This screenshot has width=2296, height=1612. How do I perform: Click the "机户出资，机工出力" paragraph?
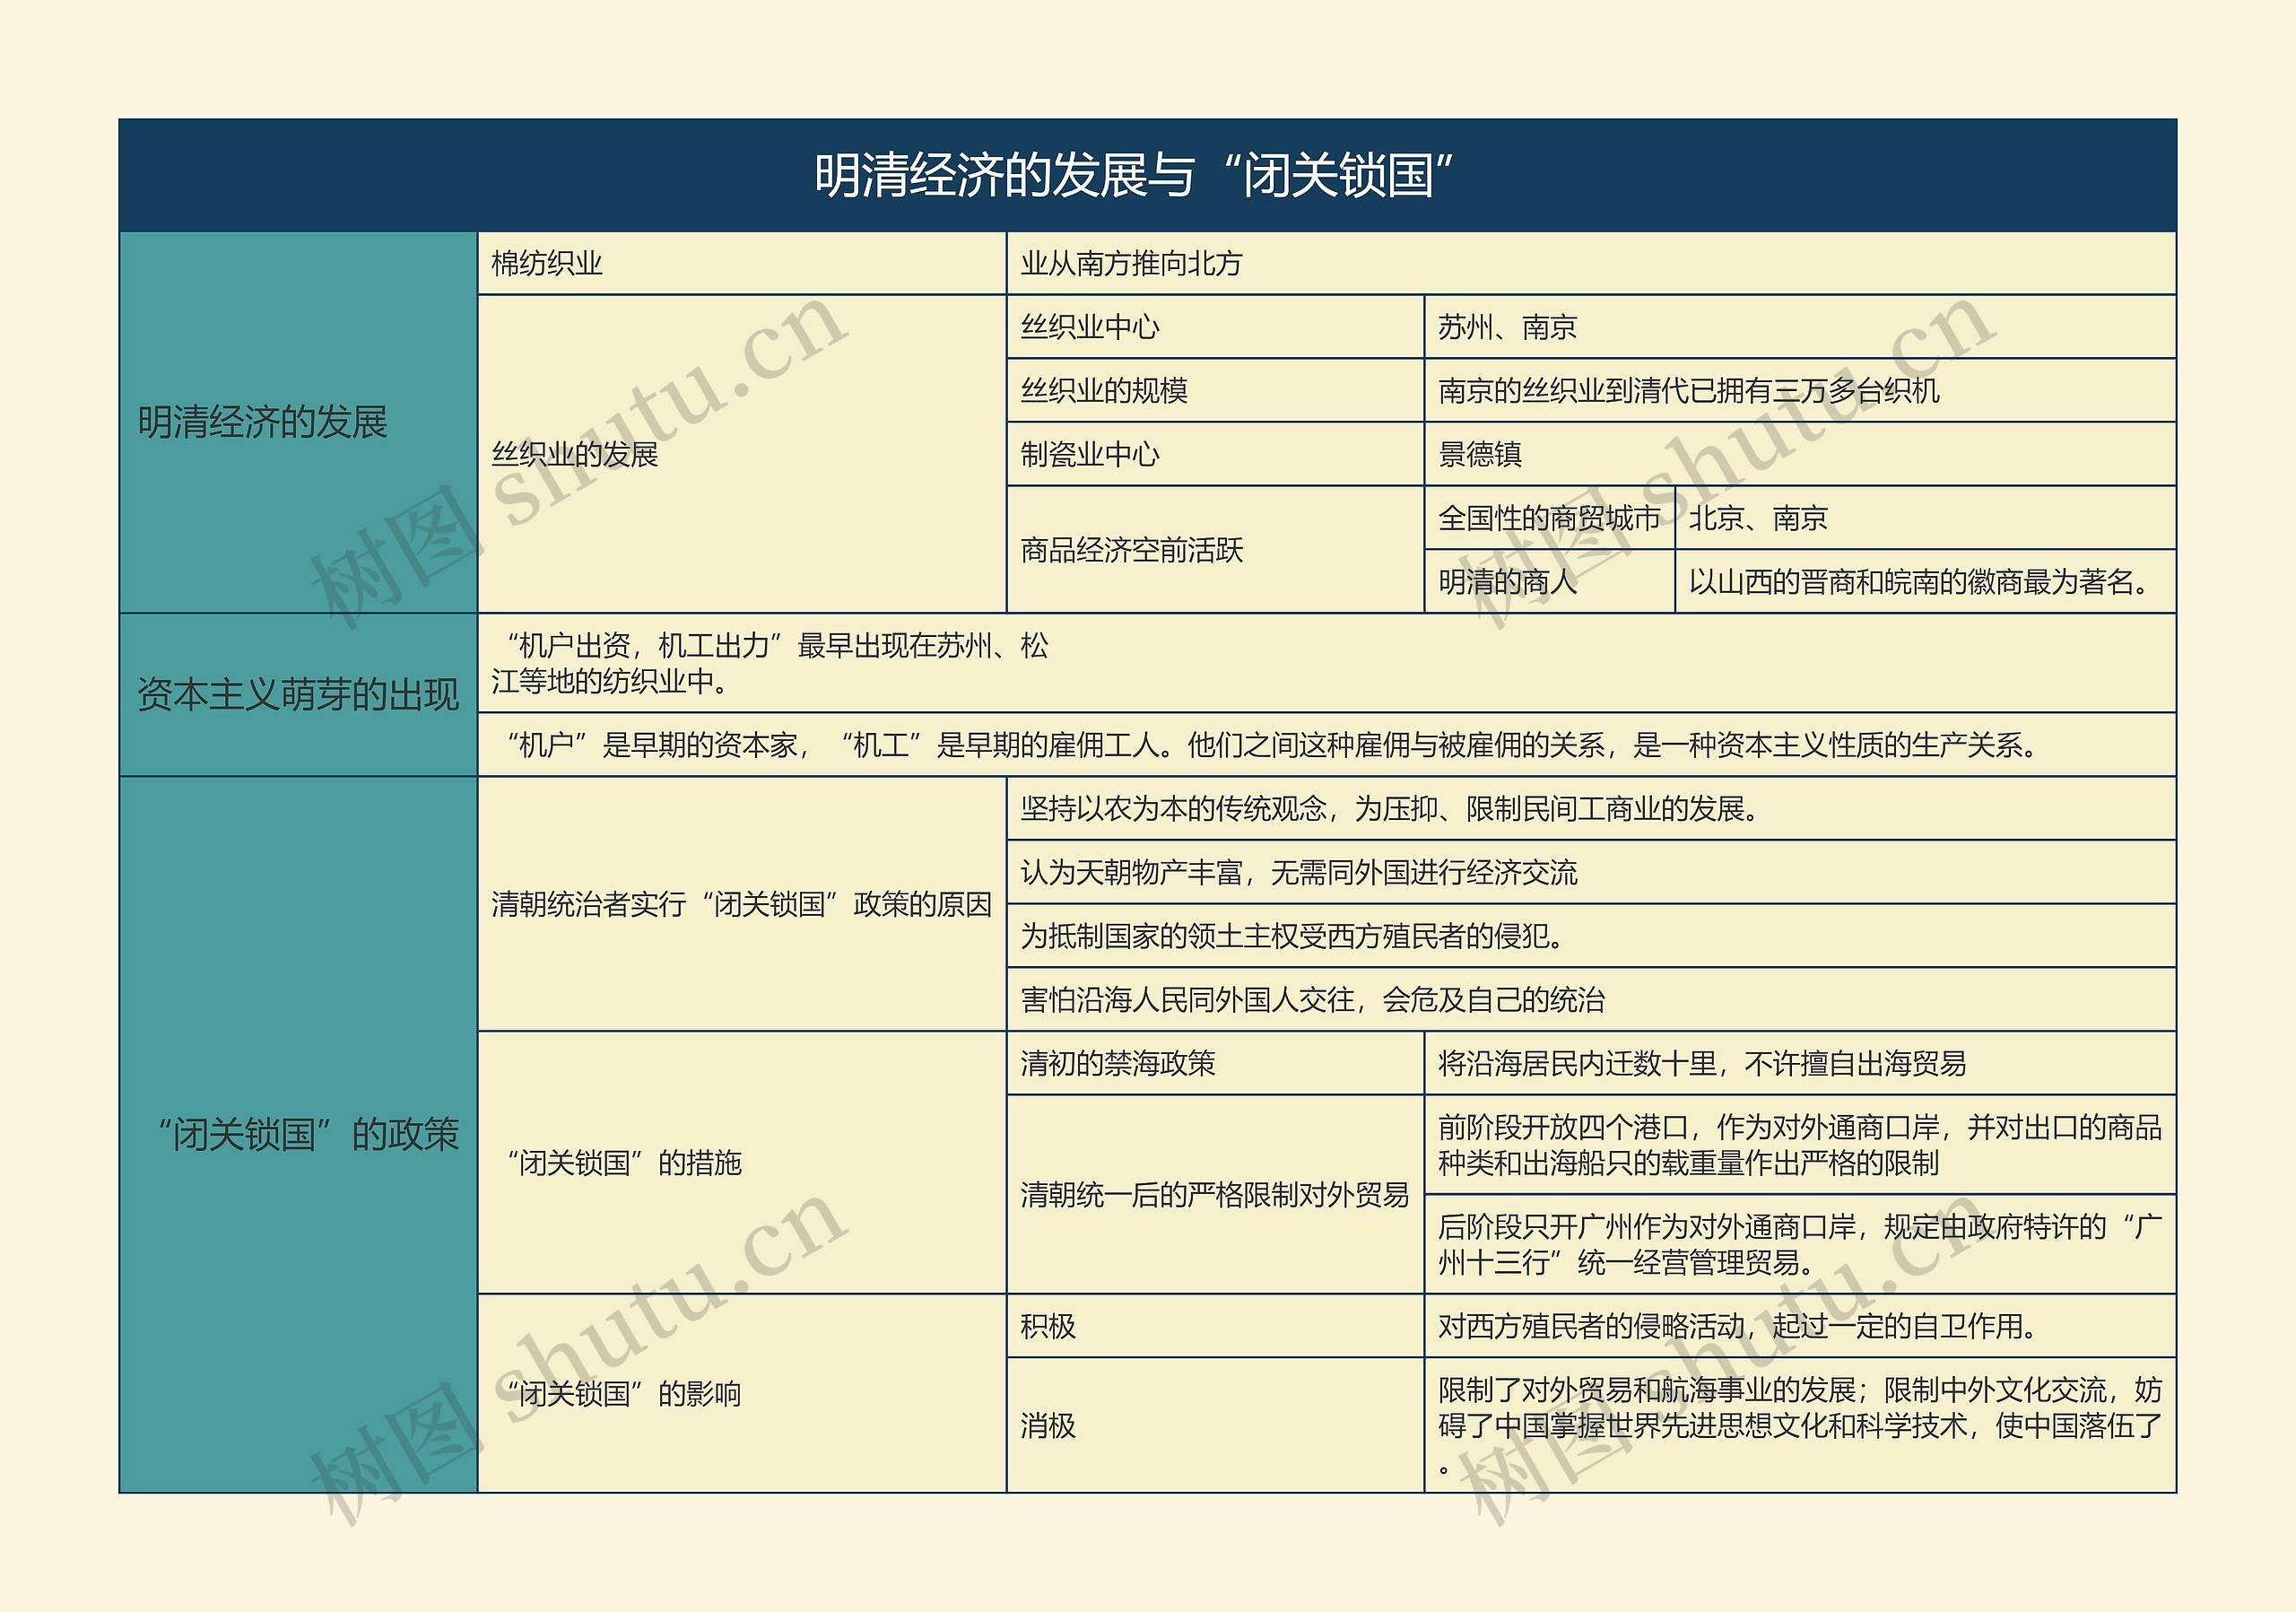pyautogui.click(x=771, y=663)
